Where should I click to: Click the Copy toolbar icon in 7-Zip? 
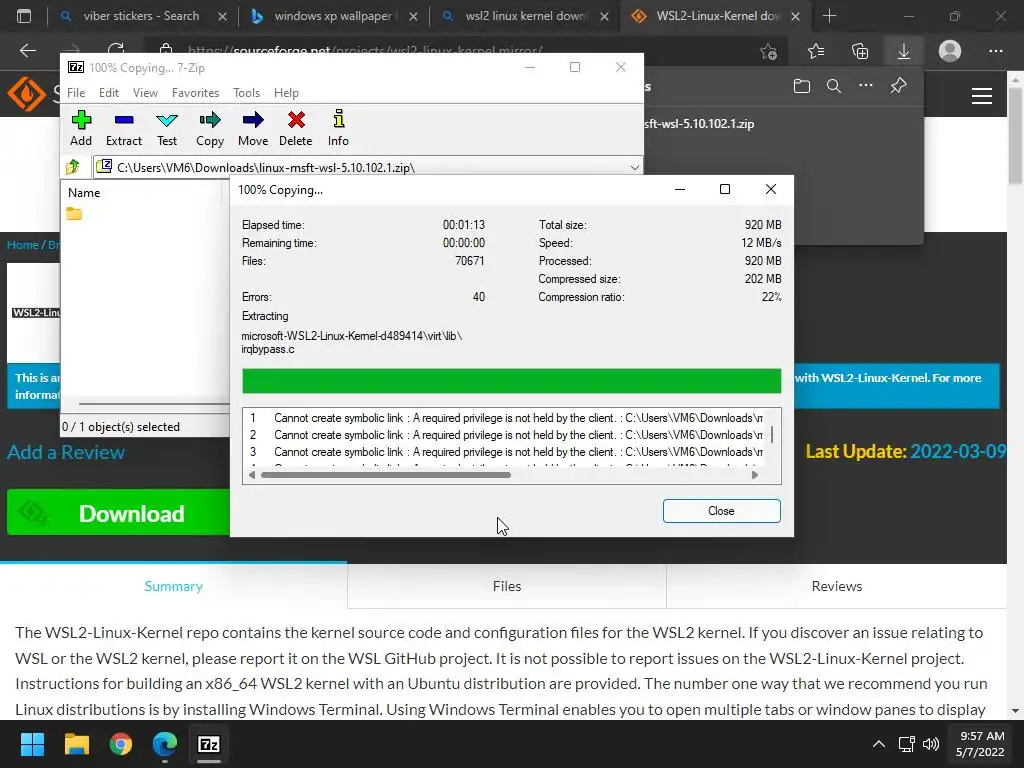pyautogui.click(x=210, y=129)
